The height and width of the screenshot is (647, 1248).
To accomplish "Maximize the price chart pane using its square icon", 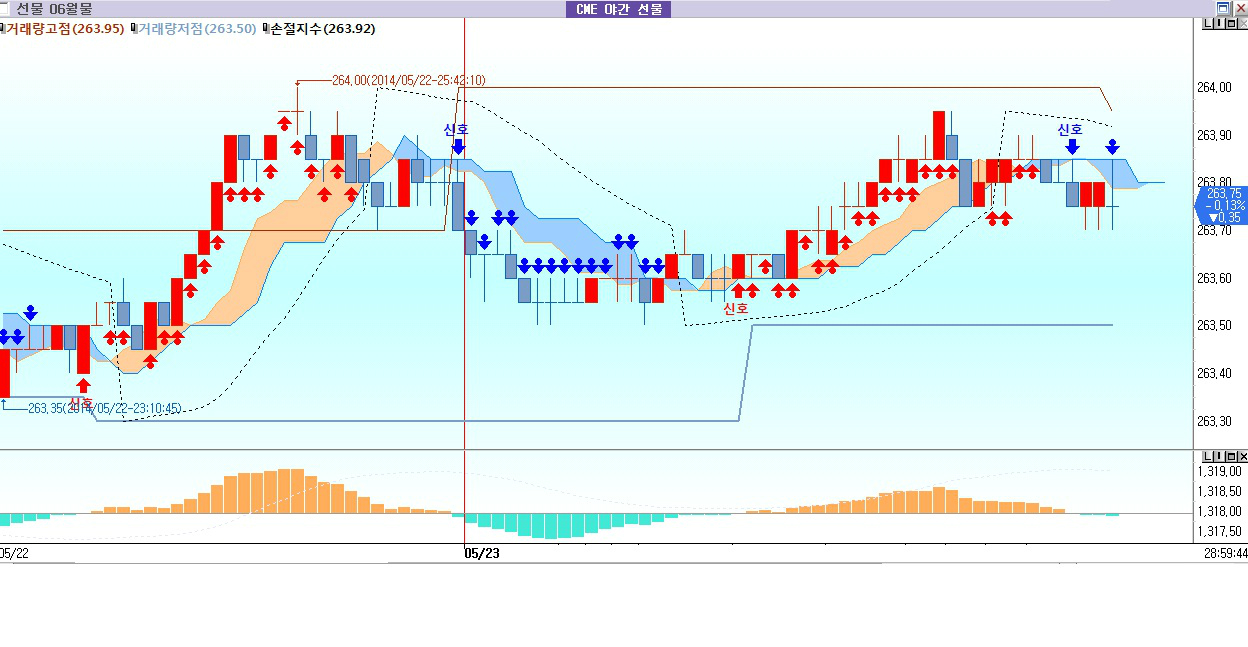I will 1230,24.
